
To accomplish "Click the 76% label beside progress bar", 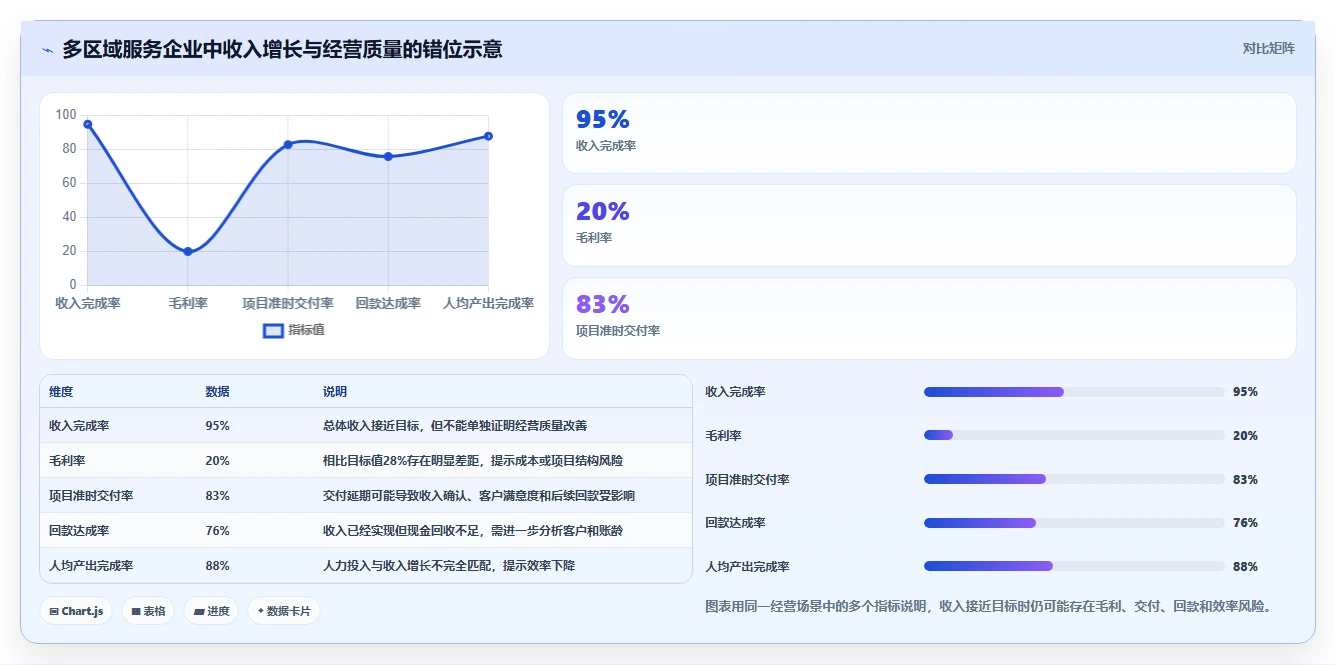I will pos(1245,523).
